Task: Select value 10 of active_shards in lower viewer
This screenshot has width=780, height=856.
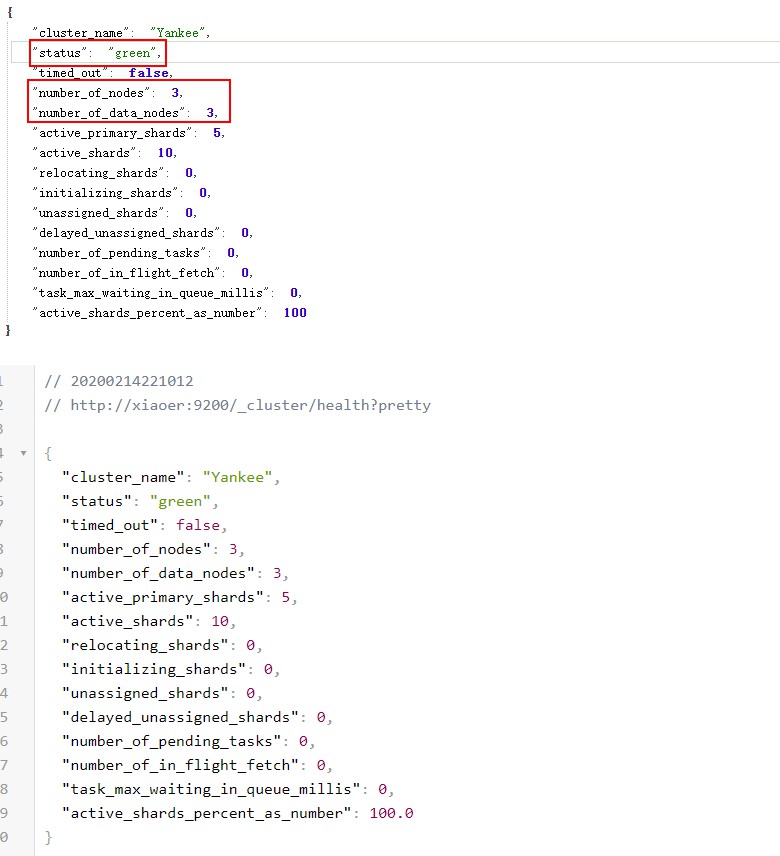Action: tap(220, 621)
